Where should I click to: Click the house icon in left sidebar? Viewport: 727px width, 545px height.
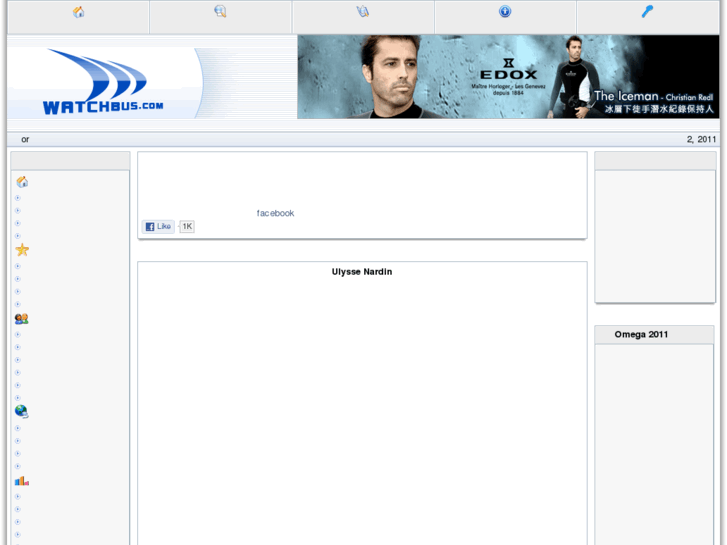click(22, 182)
